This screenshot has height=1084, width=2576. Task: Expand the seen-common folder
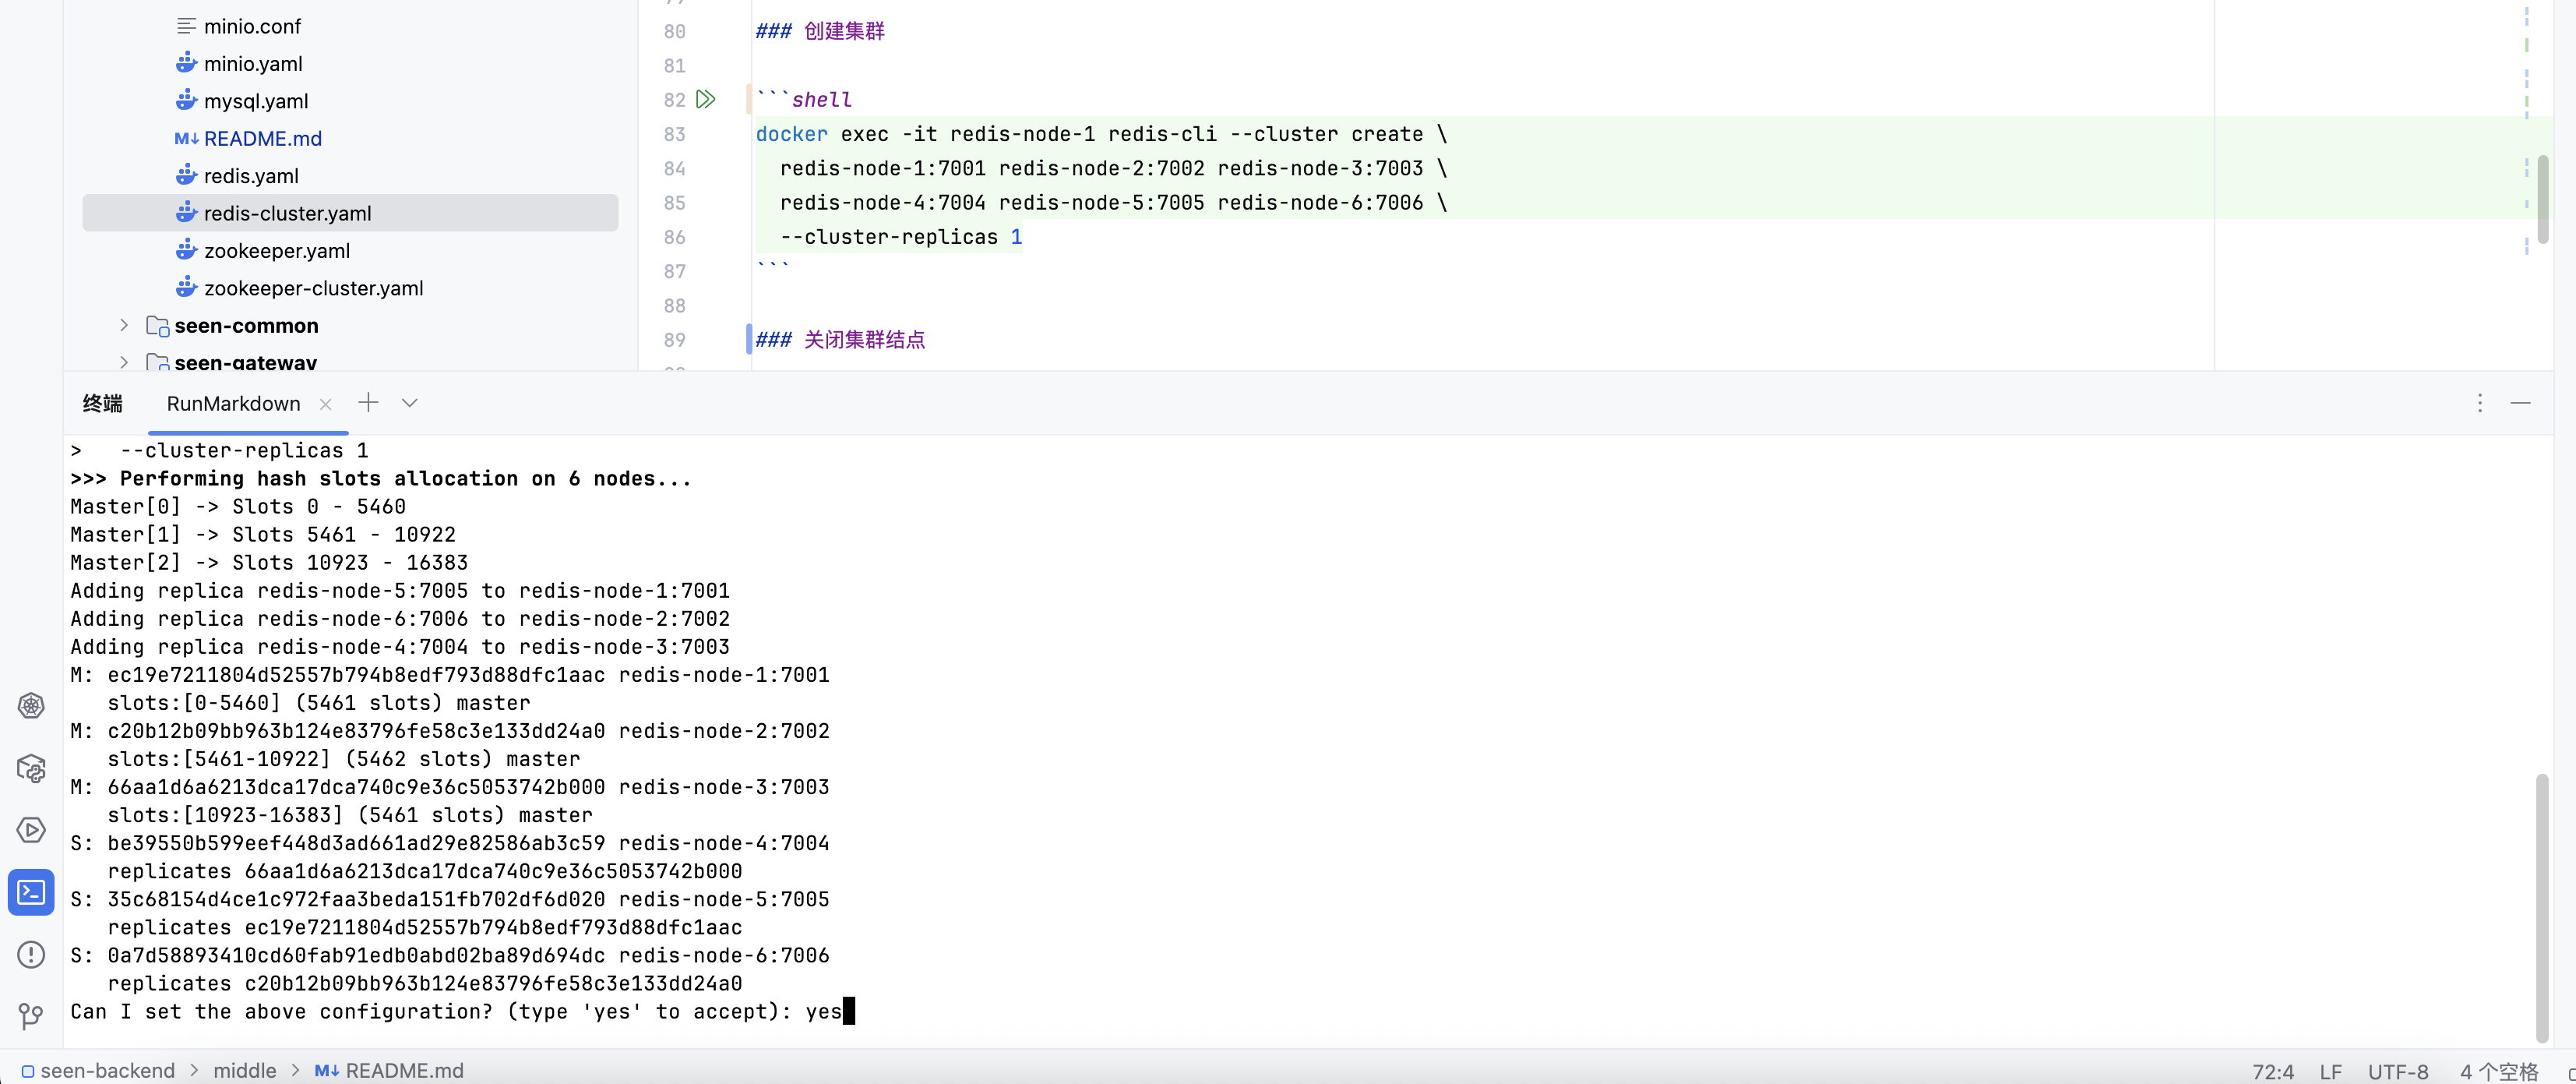[124, 325]
